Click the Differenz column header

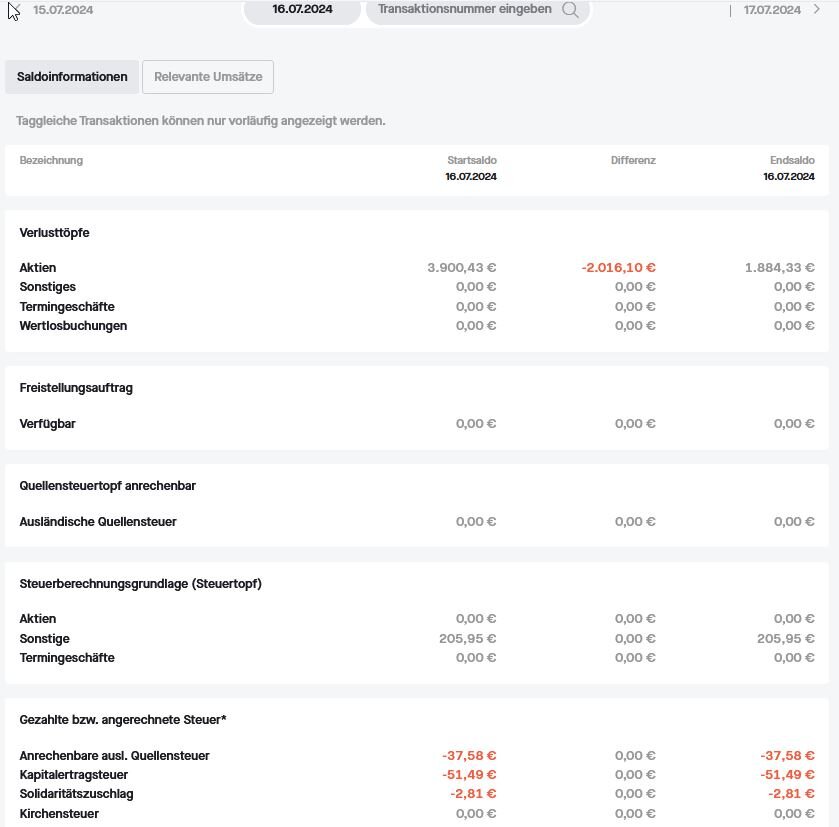coord(633,160)
